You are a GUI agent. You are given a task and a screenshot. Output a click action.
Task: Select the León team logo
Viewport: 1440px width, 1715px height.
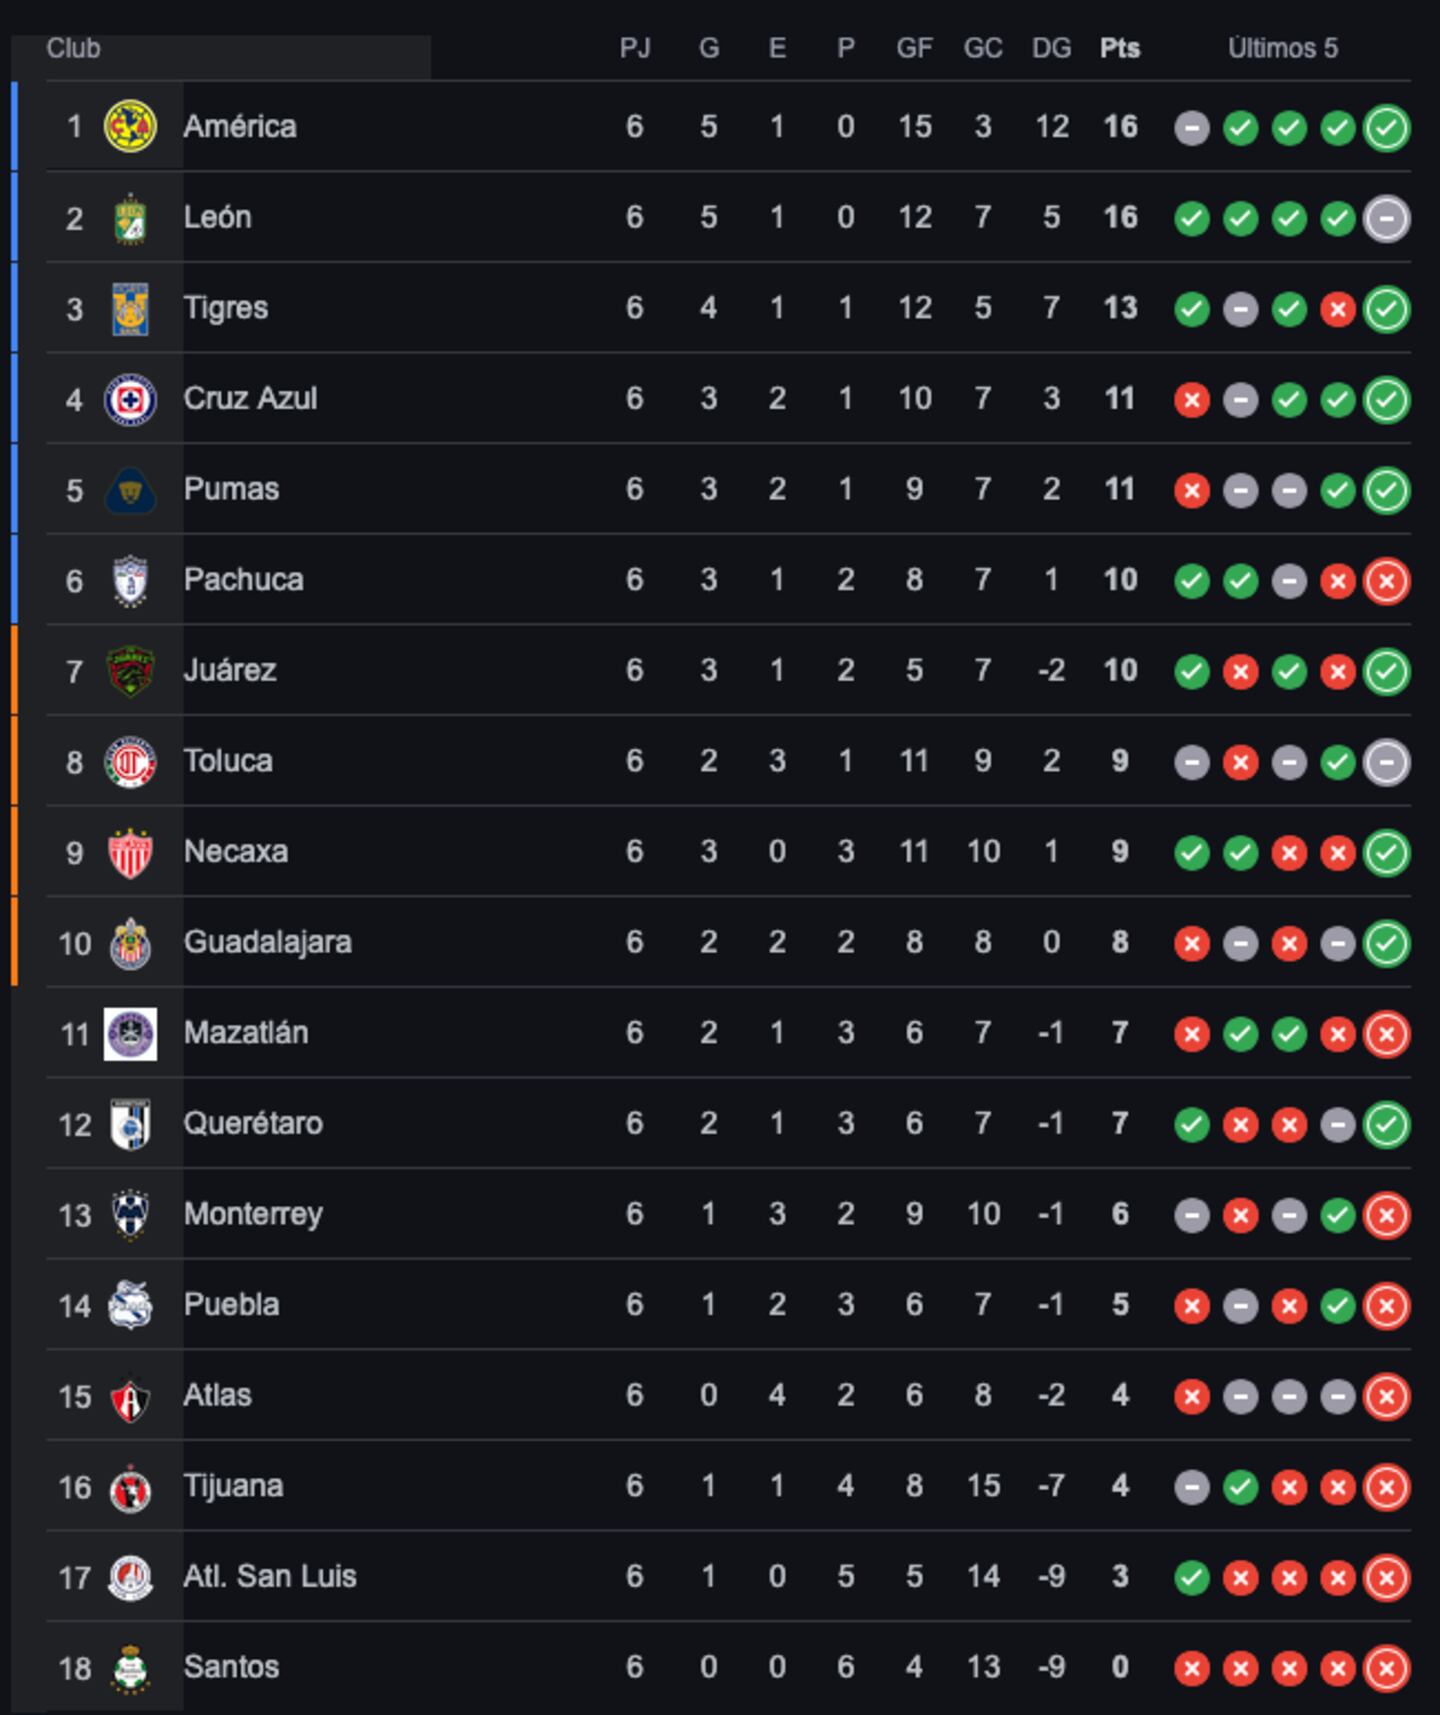click(130, 216)
